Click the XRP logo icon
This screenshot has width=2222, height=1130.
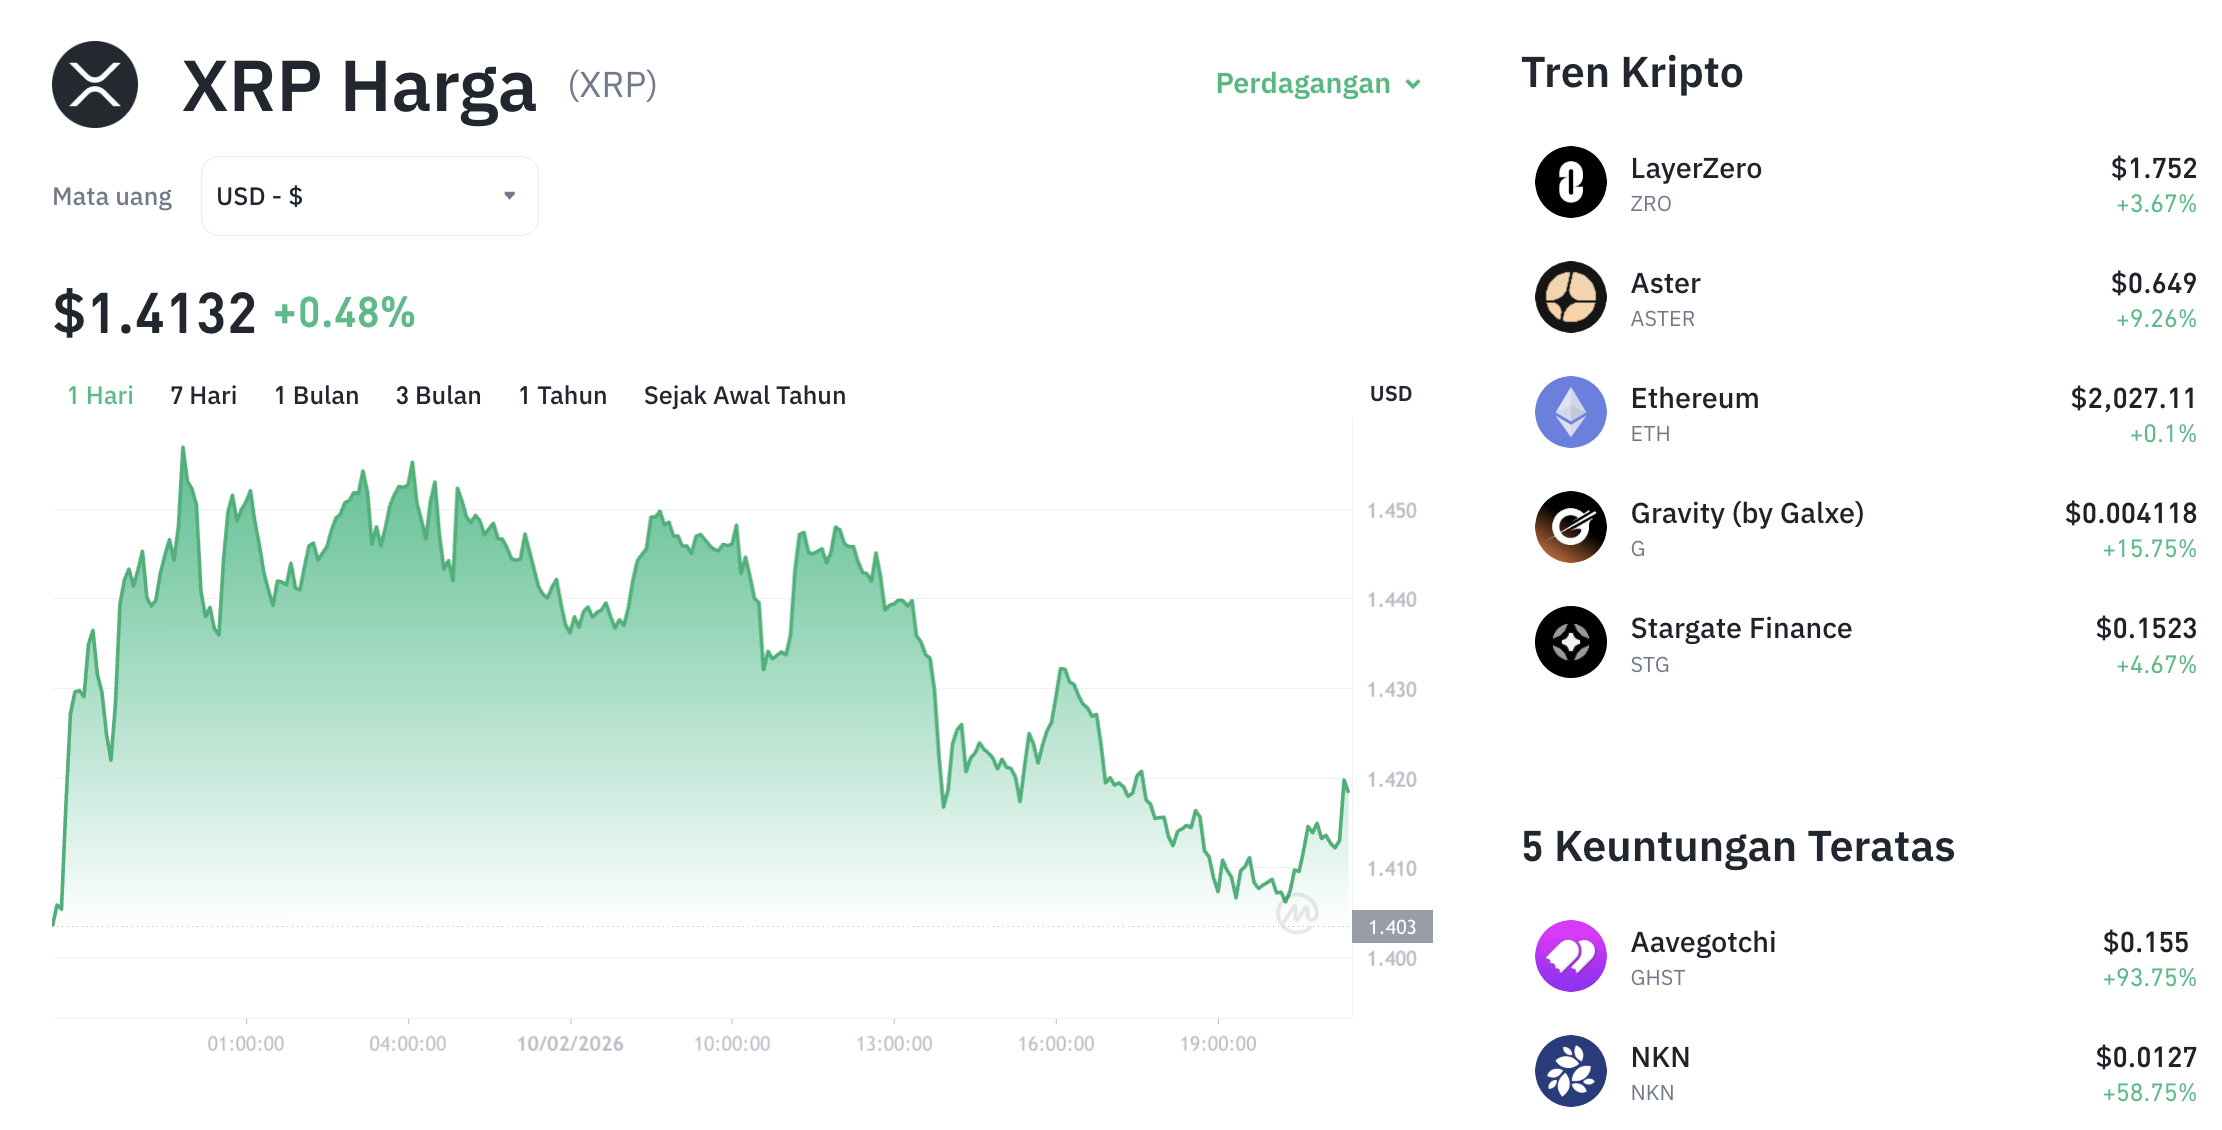95,84
